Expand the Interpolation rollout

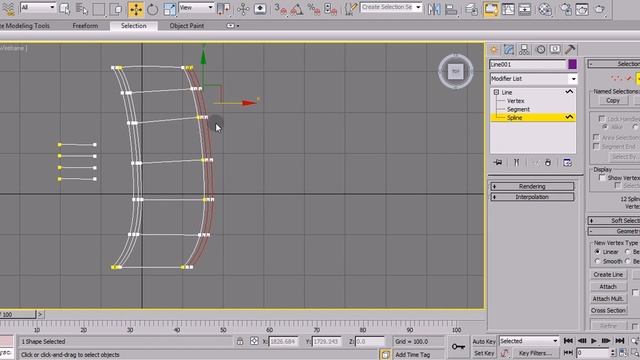[532, 197]
